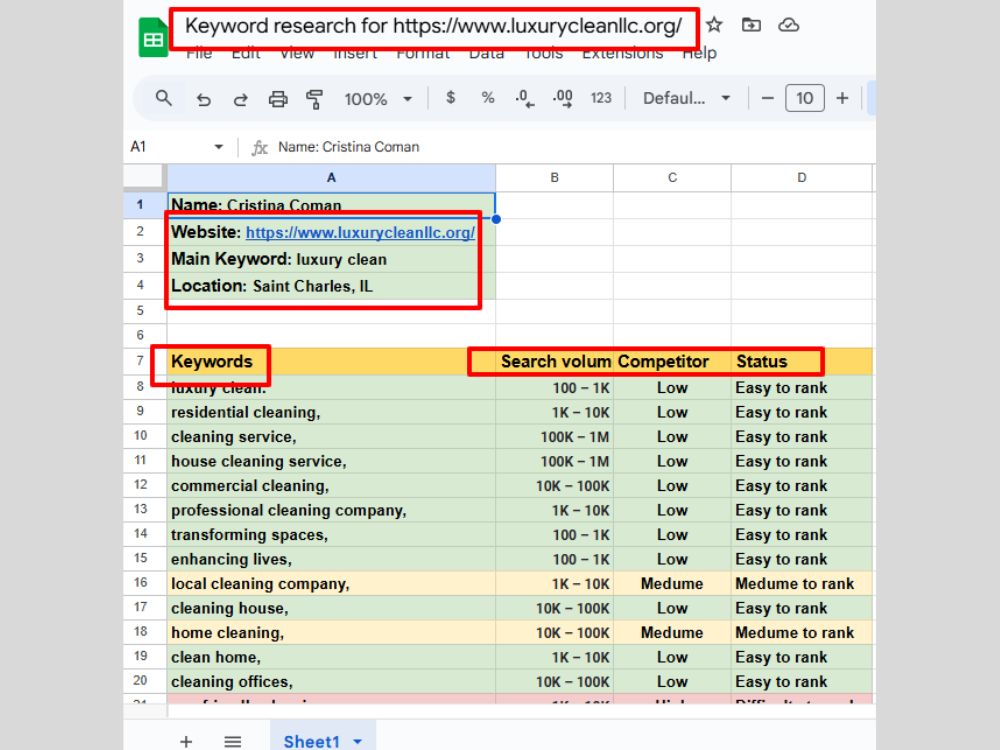This screenshot has width=1000, height=750.
Task: Select the 'home cleaning,' cell
Action: point(331,633)
